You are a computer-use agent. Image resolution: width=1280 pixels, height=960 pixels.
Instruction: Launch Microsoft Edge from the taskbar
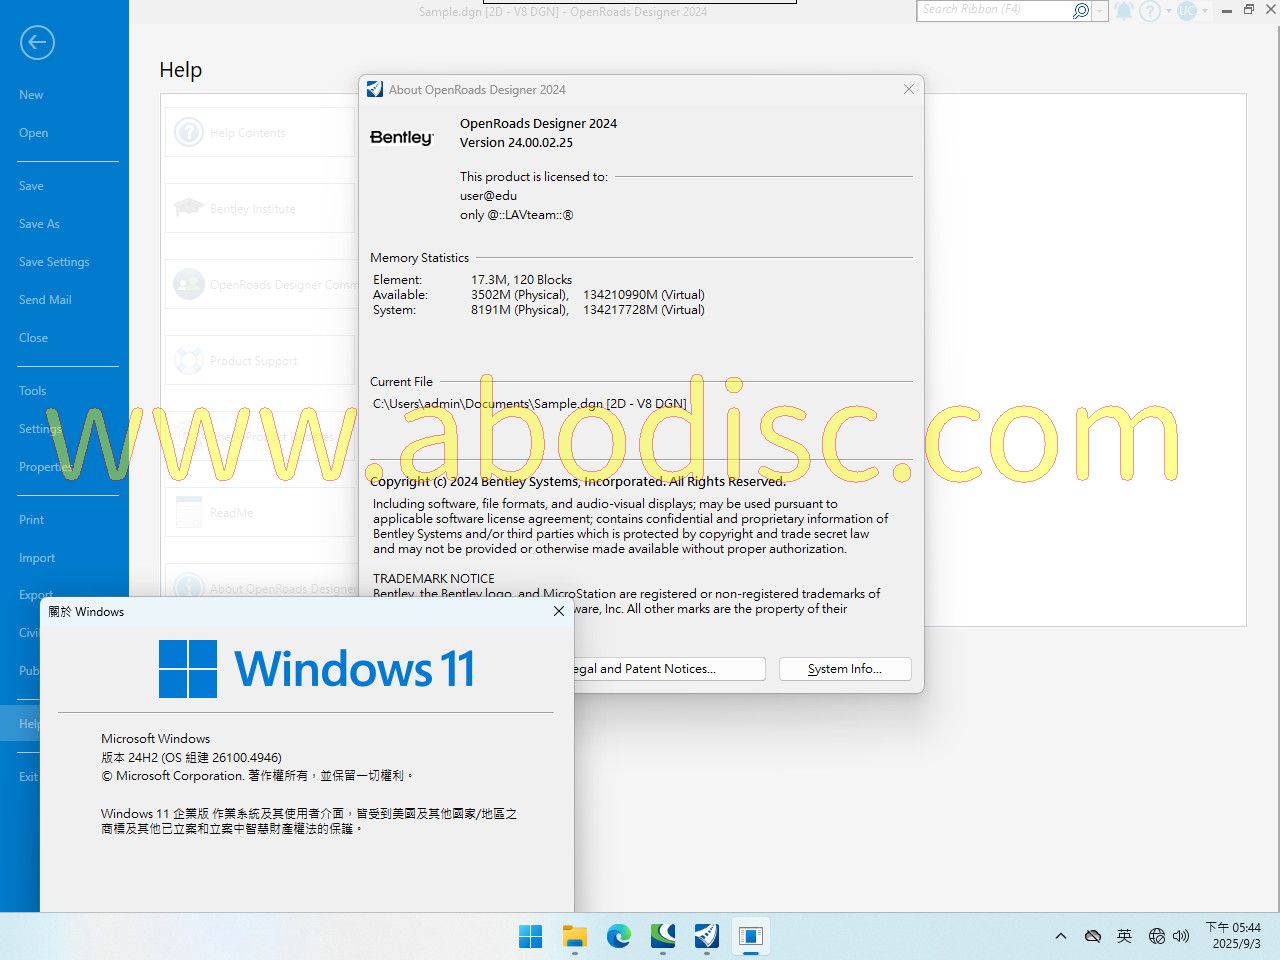pyautogui.click(x=618, y=936)
